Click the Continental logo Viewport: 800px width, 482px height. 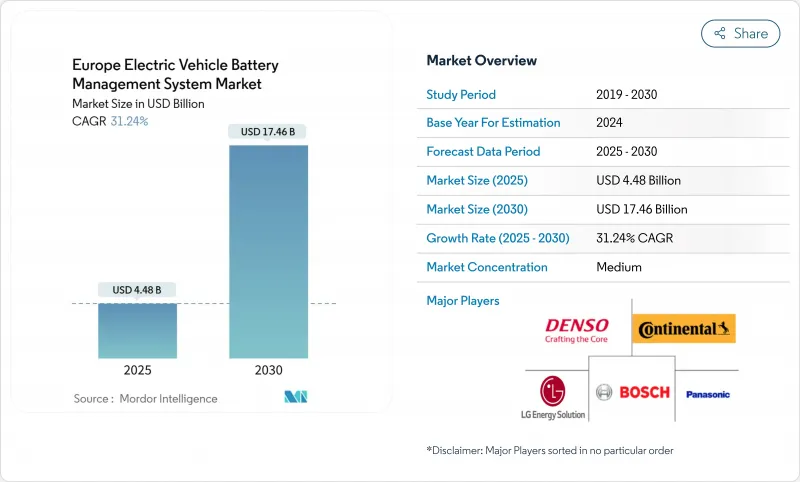point(686,328)
